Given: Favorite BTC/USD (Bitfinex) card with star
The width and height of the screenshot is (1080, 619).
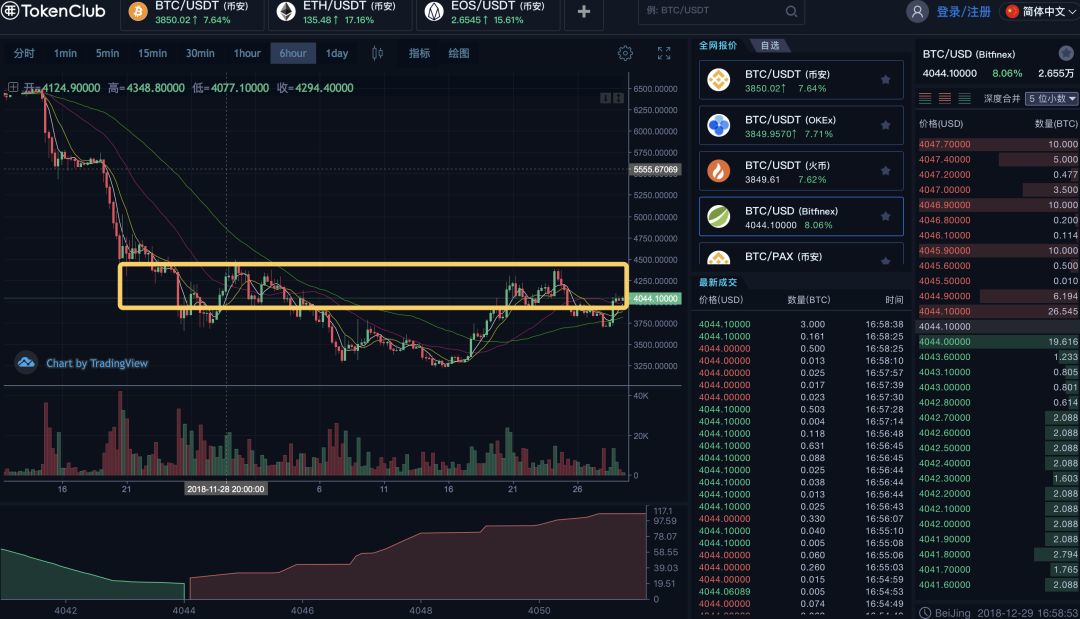Looking at the screenshot, I should [x=886, y=216].
